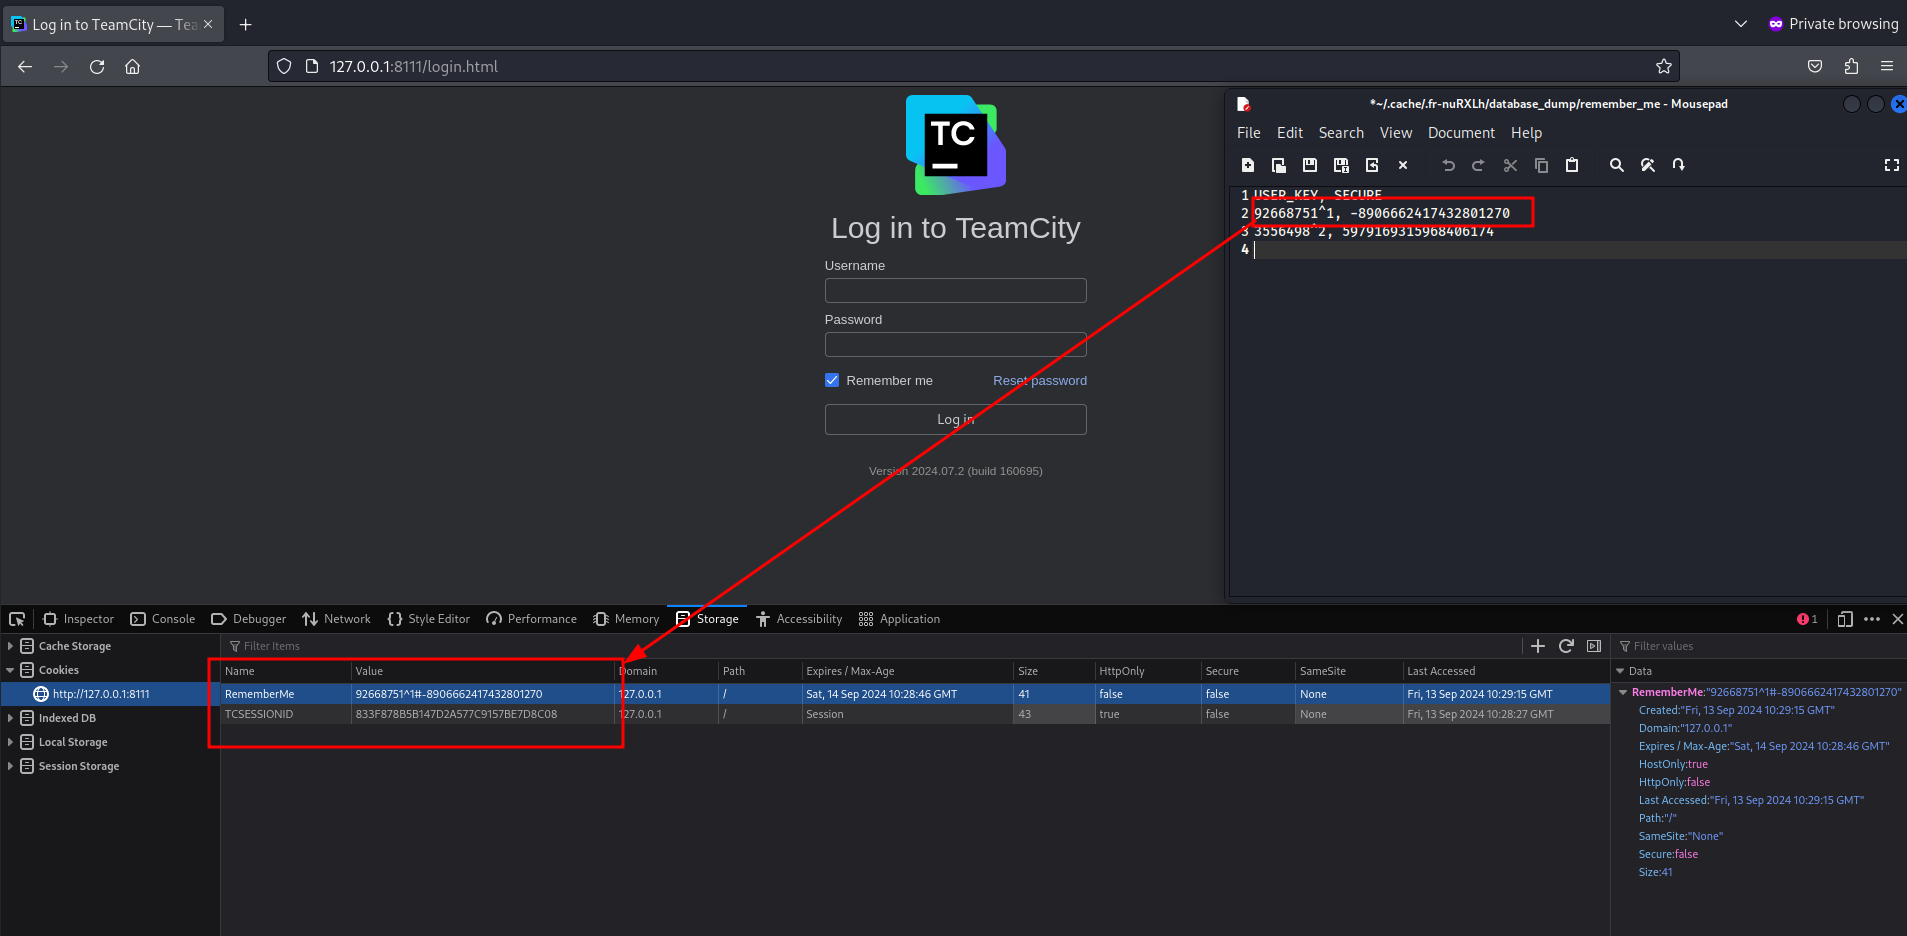Collapse the Cookies tree node
This screenshot has width=1907, height=936.
(10, 670)
